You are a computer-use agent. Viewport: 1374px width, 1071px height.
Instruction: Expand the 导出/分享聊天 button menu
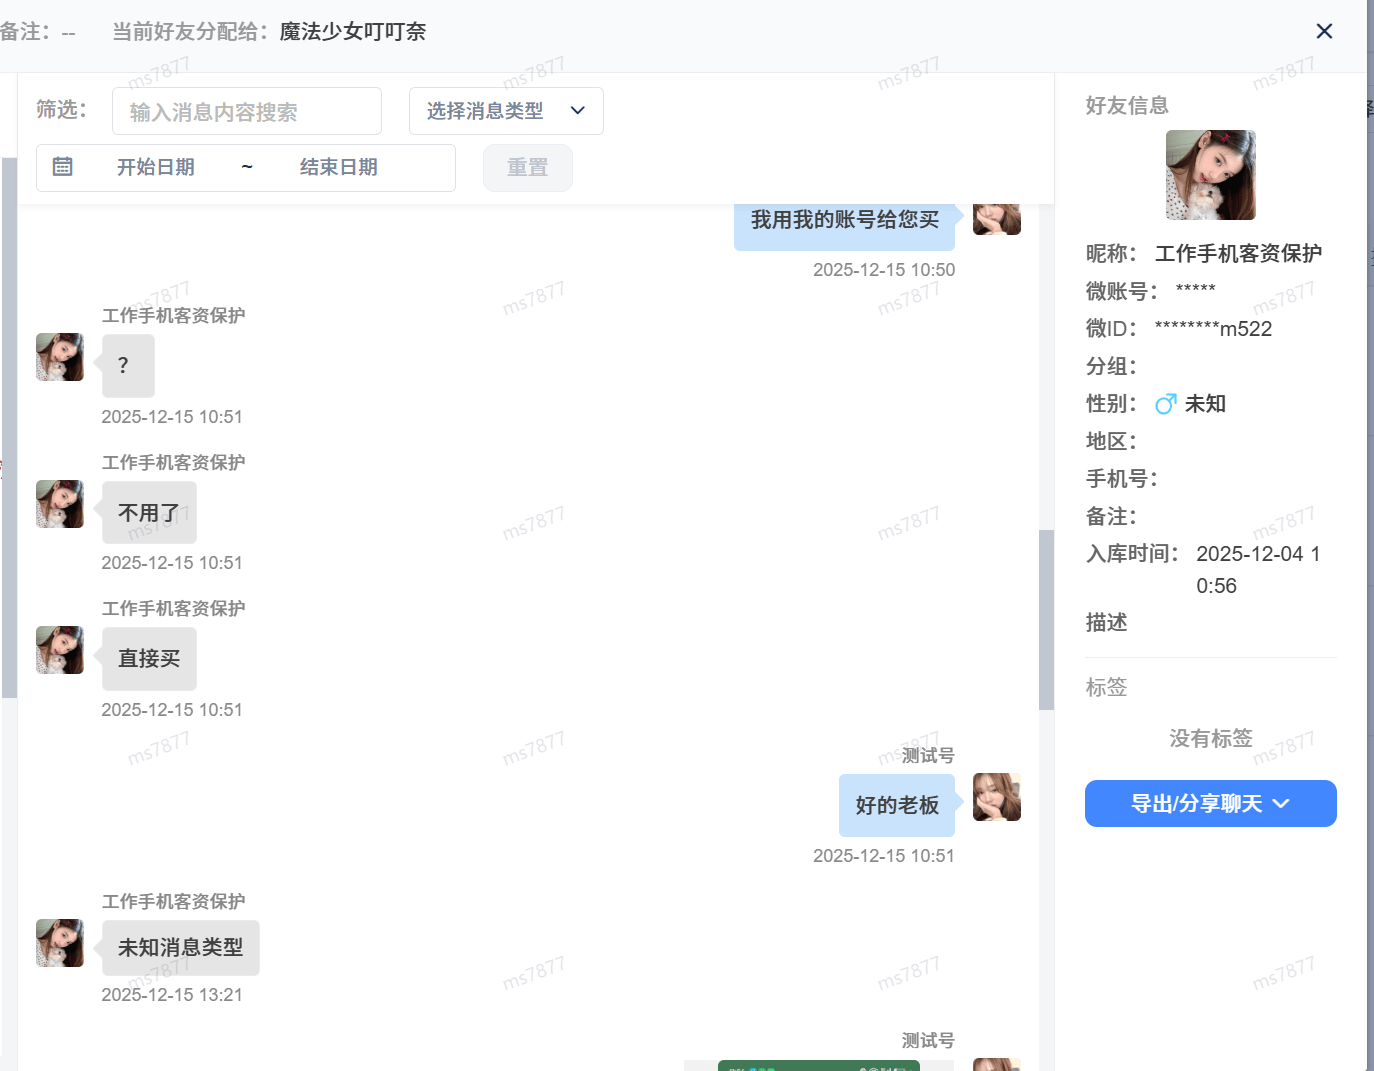click(x=1210, y=804)
